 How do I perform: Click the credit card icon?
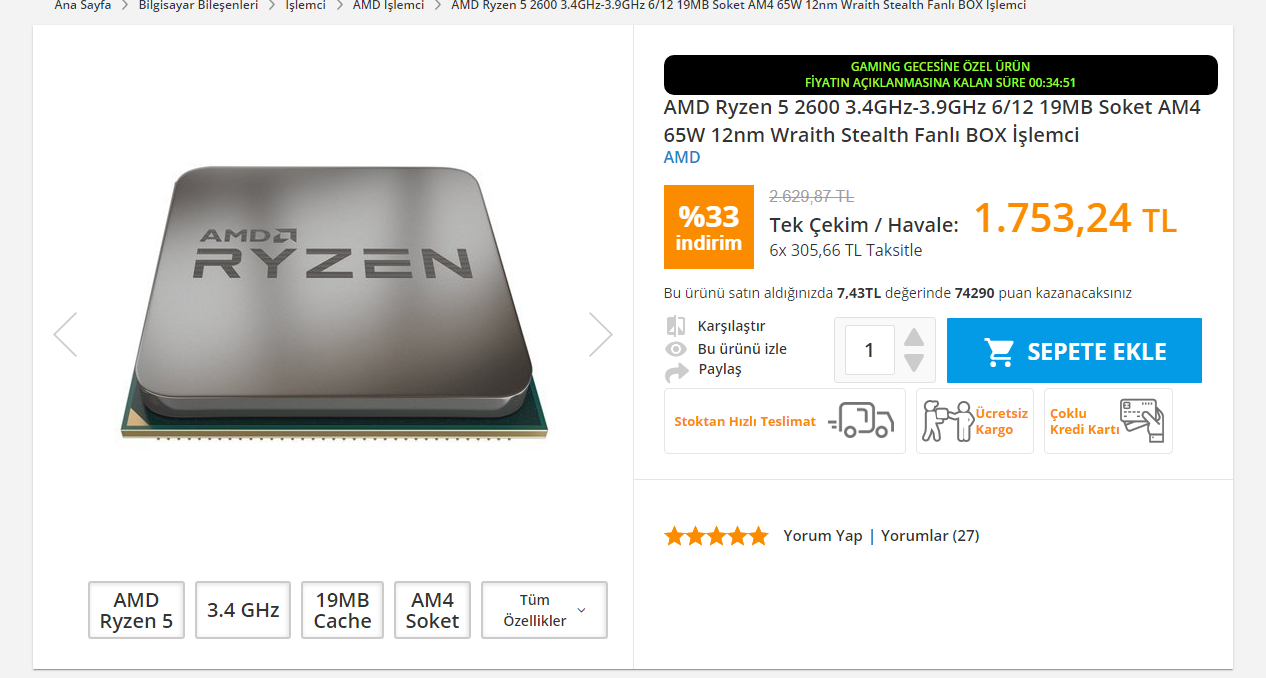1142,421
